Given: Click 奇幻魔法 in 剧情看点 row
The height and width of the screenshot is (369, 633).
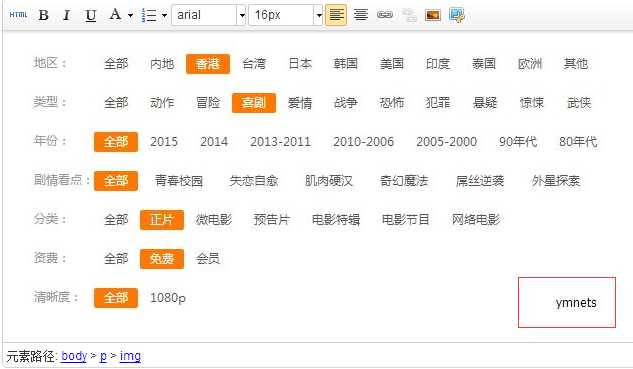Looking at the screenshot, I should tap(404, 181).
